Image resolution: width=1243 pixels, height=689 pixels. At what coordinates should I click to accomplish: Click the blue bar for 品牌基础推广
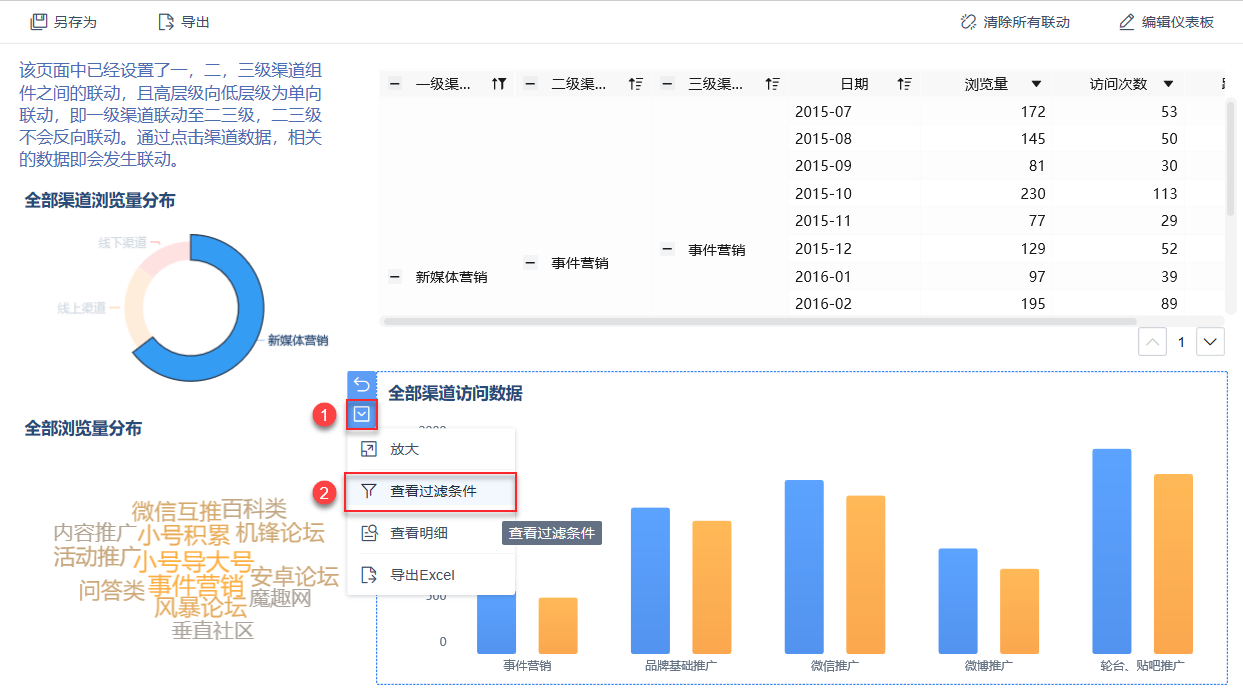(x=651, y=580)
